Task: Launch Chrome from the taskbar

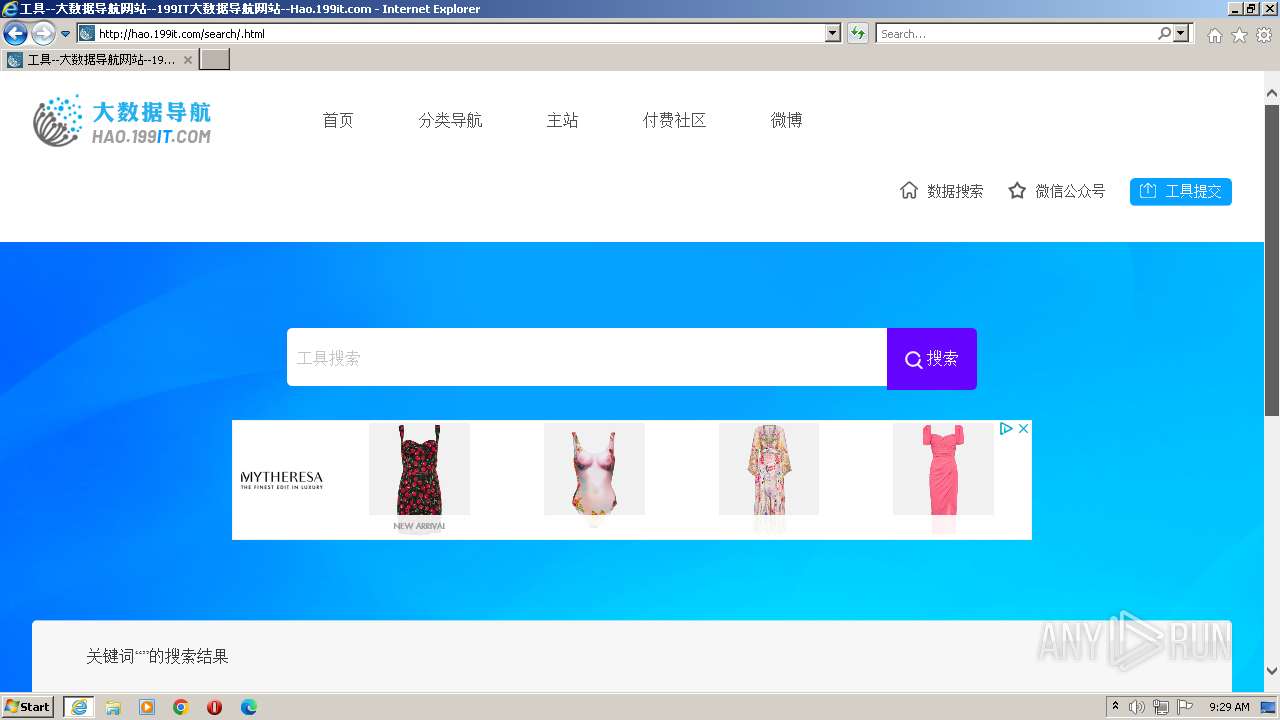Action: tap(181, 707)
